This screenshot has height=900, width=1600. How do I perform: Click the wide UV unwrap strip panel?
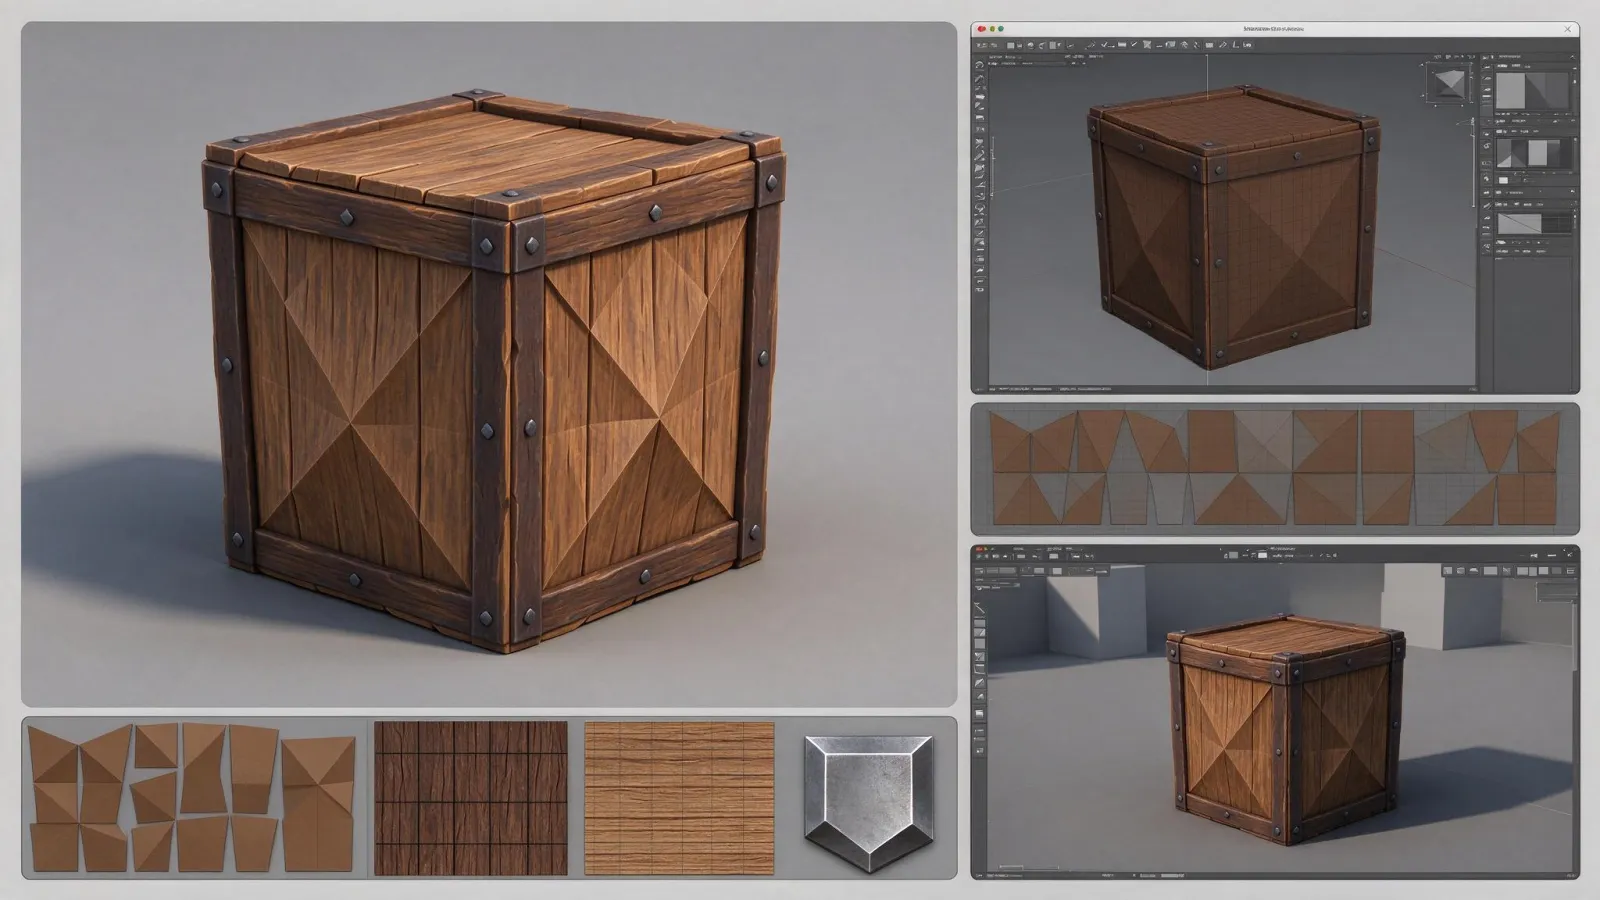point(1275,469)
